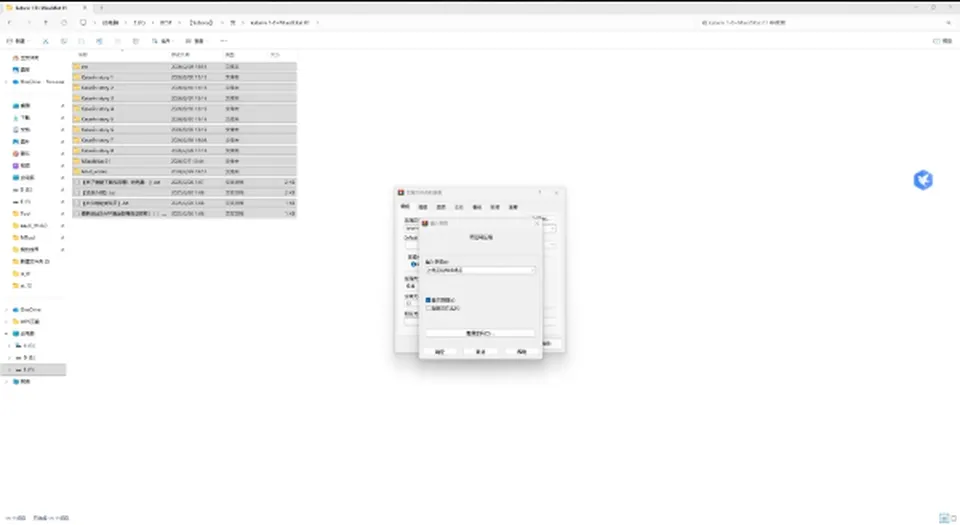The width and height of the screenshot is (960, 525).
Task: Refresh the current Explorer folder
Action: (x=64, y=23)
